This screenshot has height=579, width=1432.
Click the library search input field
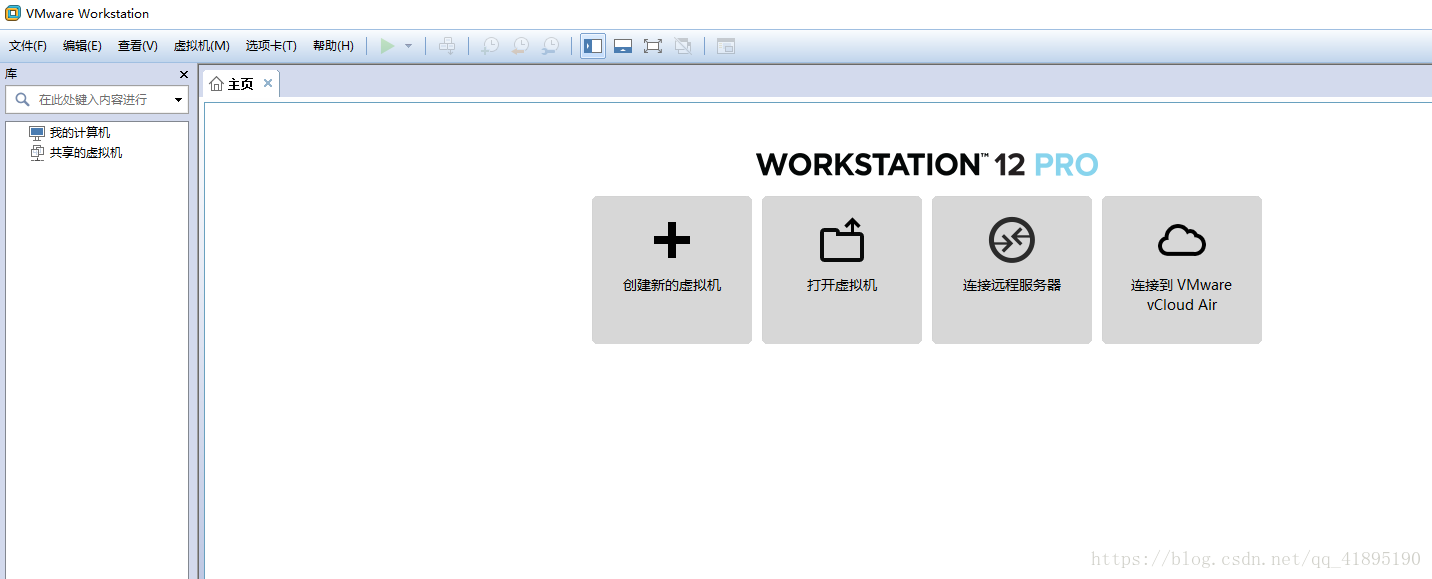pos(97,99)
